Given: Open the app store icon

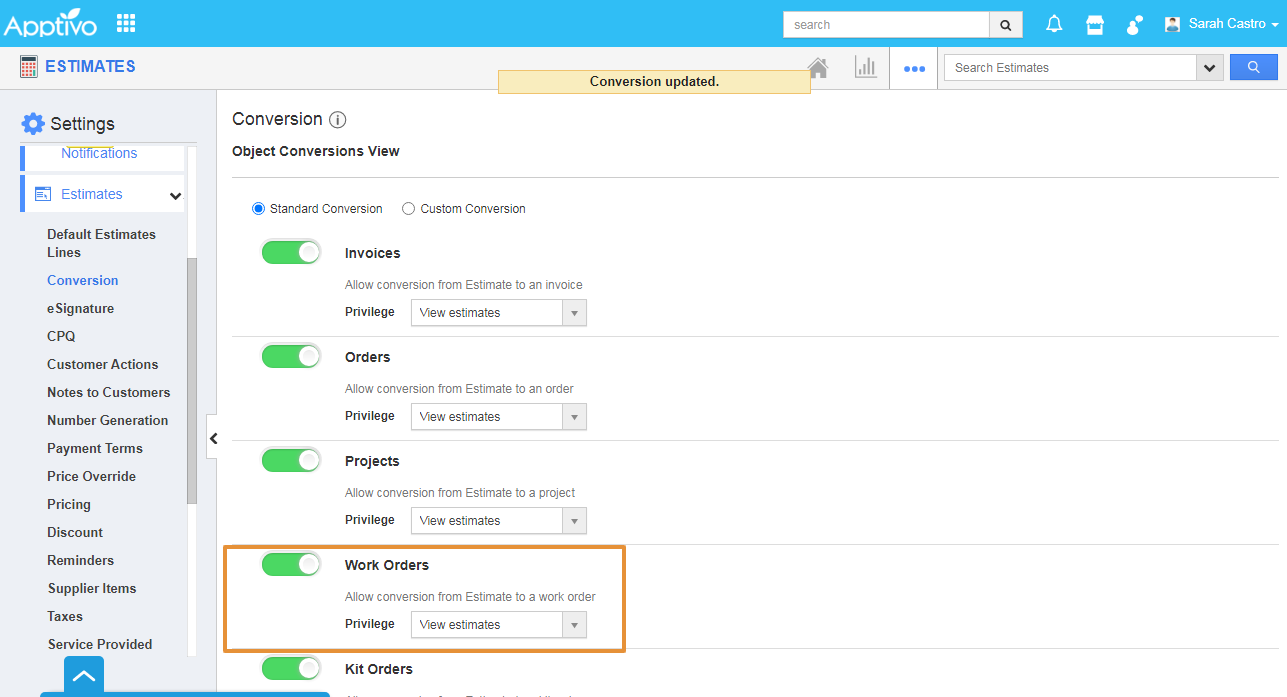Looking at the screenshot, I should click(x=1095, y=25).
